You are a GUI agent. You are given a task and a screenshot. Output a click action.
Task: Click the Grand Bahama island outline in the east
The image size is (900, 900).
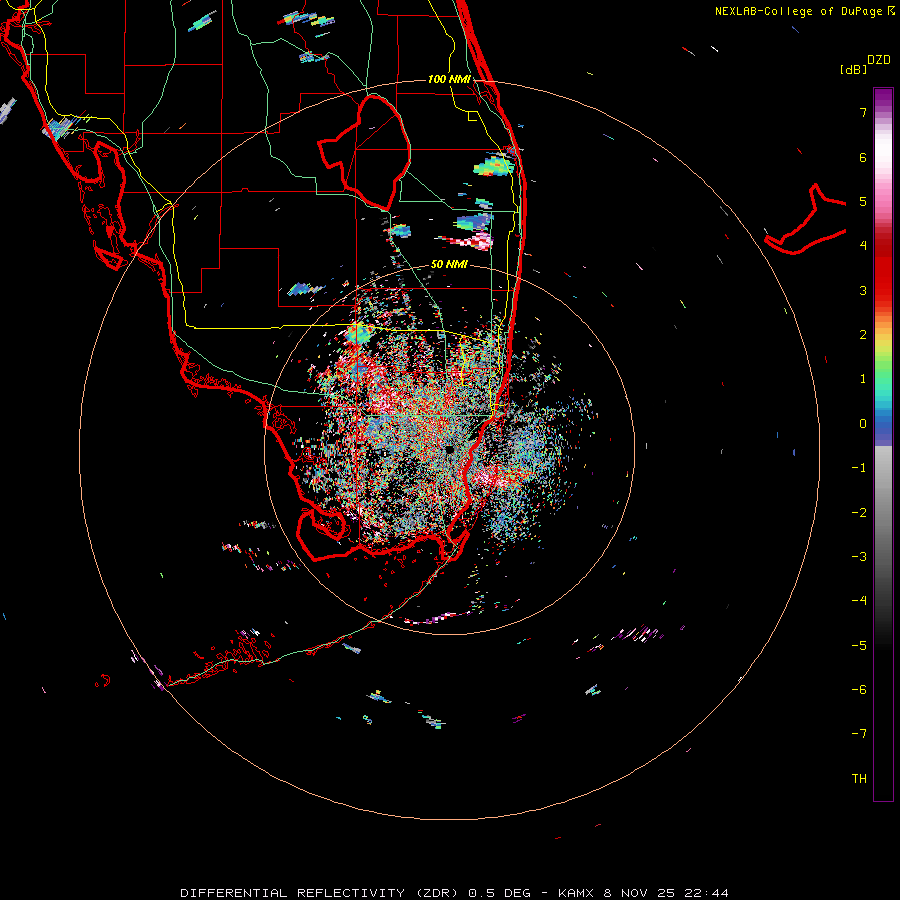(806, 219)
